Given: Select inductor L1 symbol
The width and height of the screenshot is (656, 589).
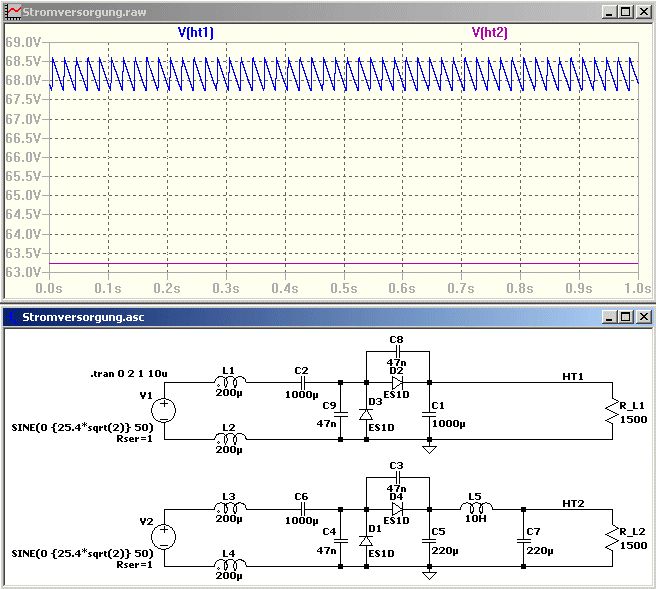Looking at the screenshot, I should (x=230, y=382).
